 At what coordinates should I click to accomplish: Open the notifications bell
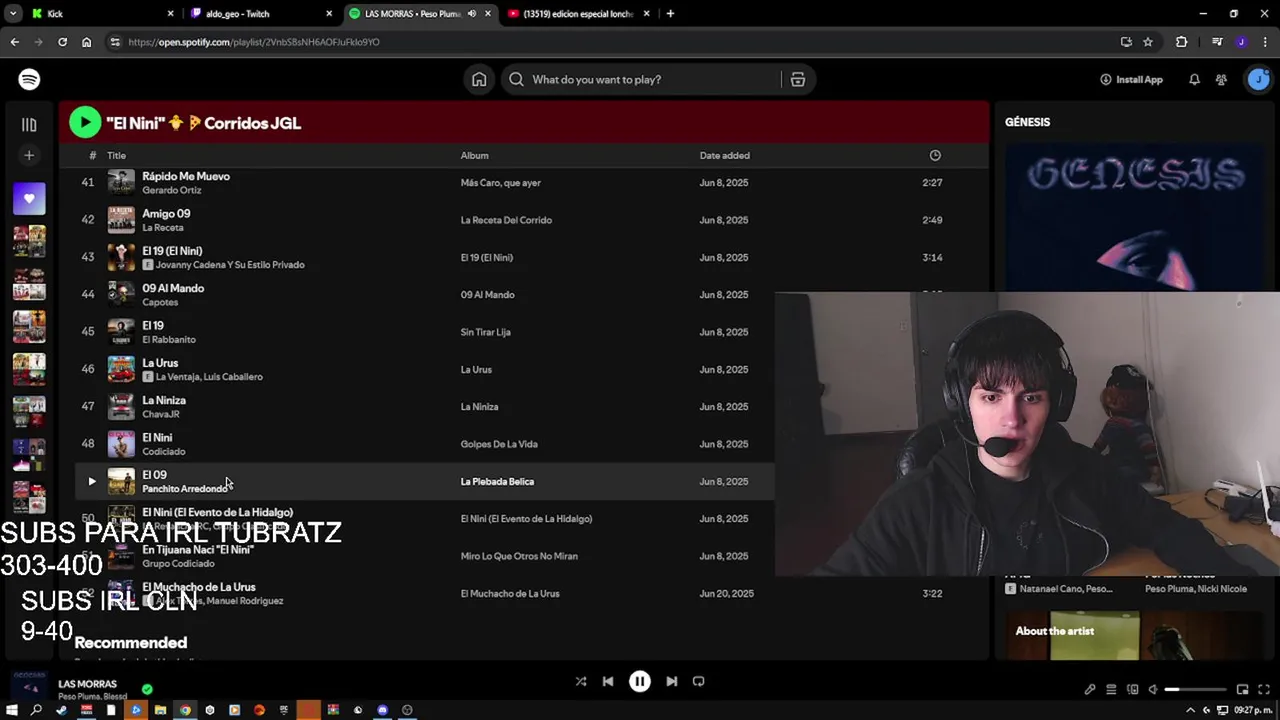coord(1194,79)
